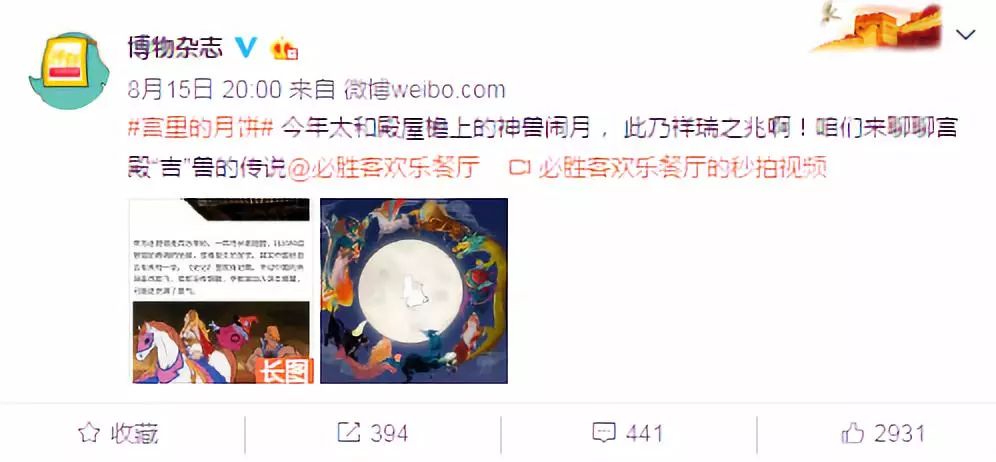Expand the post options chevron menu
996x462 pixels.
coord(966,34)
